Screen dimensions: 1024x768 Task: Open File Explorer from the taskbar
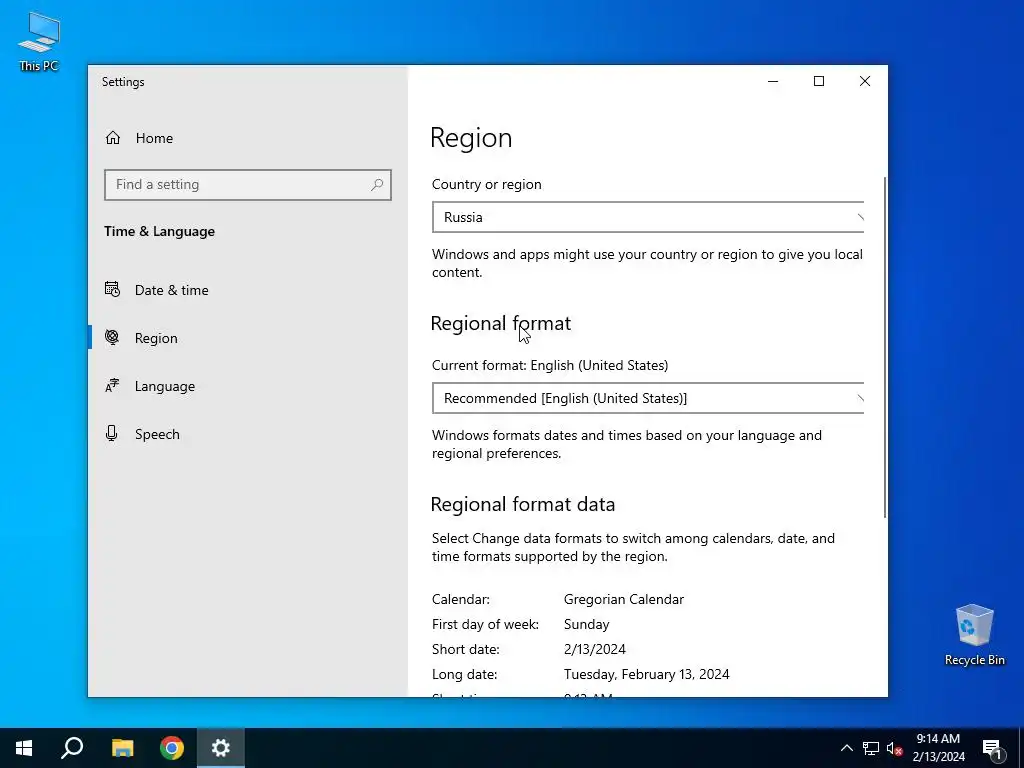click(x=122, y=748)
